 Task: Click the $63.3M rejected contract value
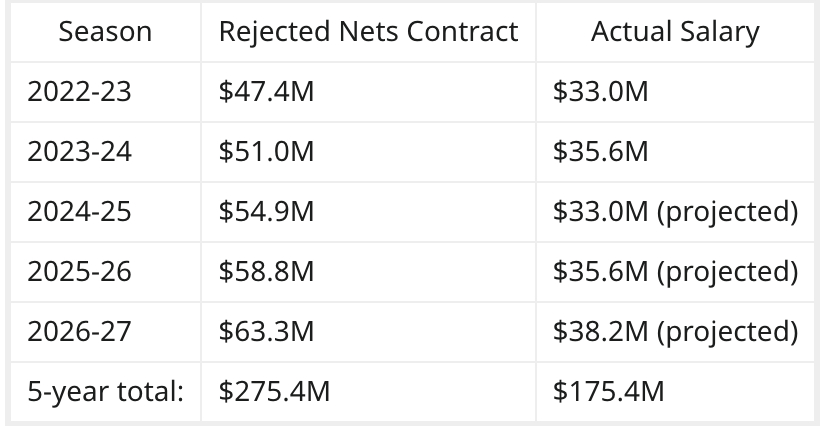[x=267, y=331]
